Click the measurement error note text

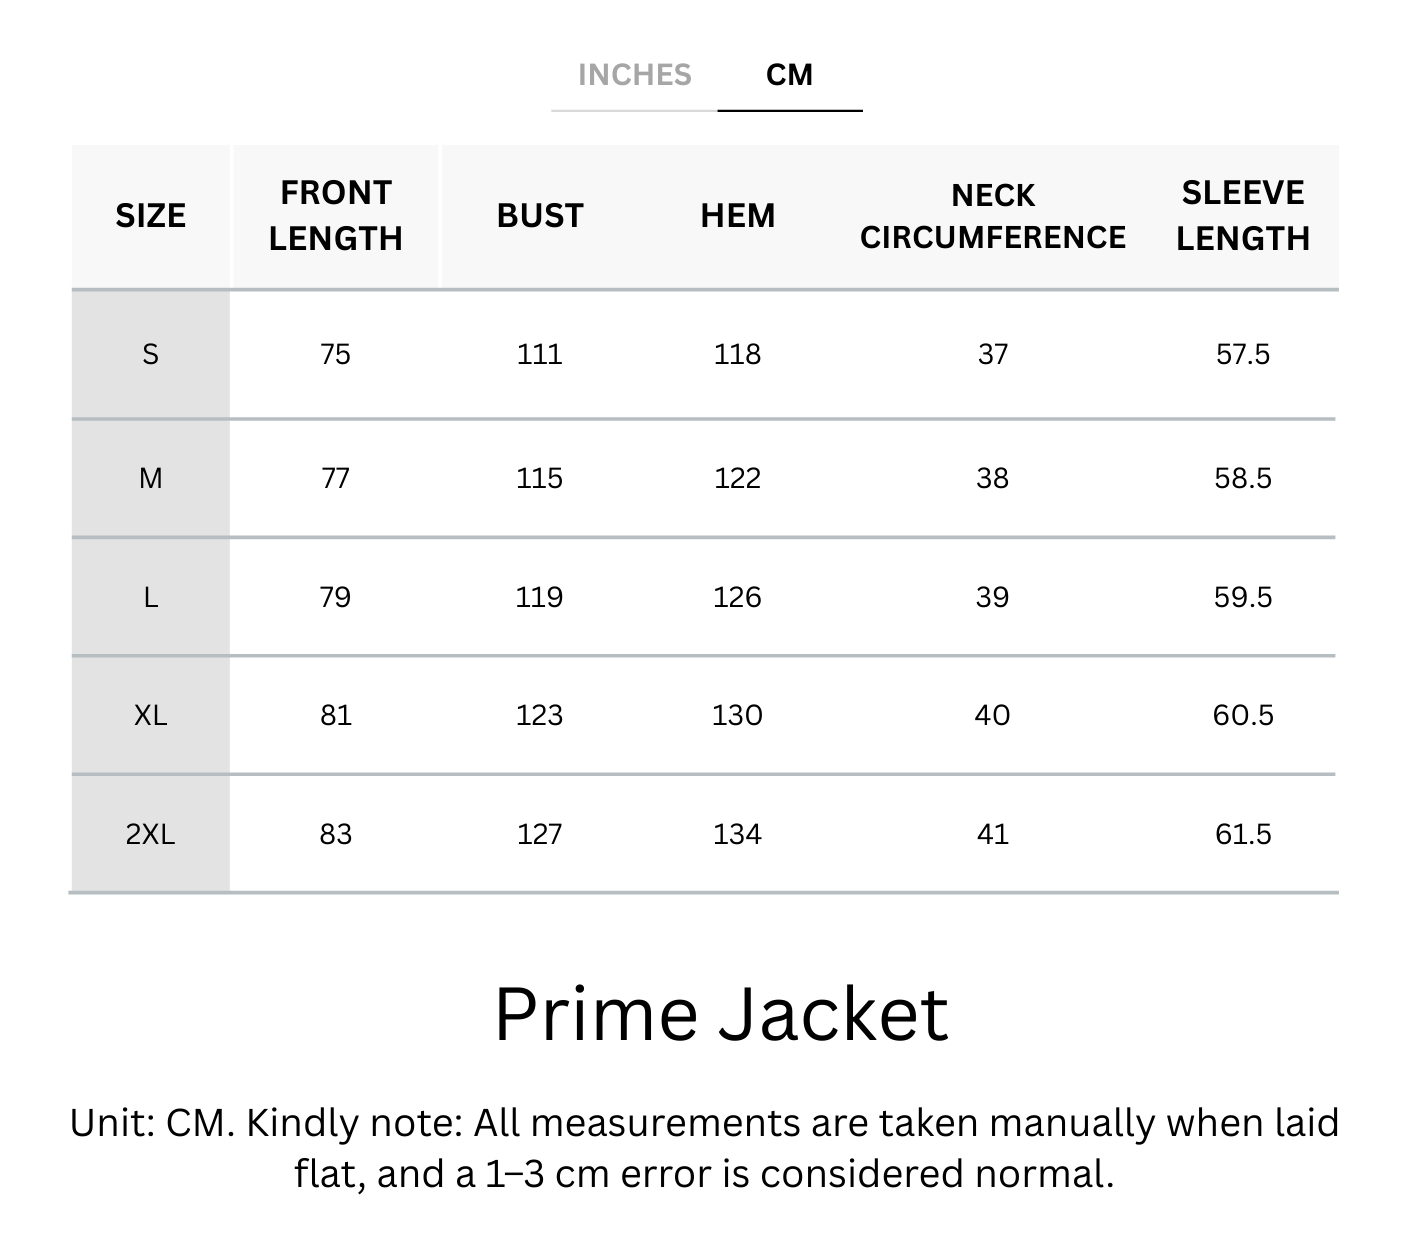pos(705,1148)
